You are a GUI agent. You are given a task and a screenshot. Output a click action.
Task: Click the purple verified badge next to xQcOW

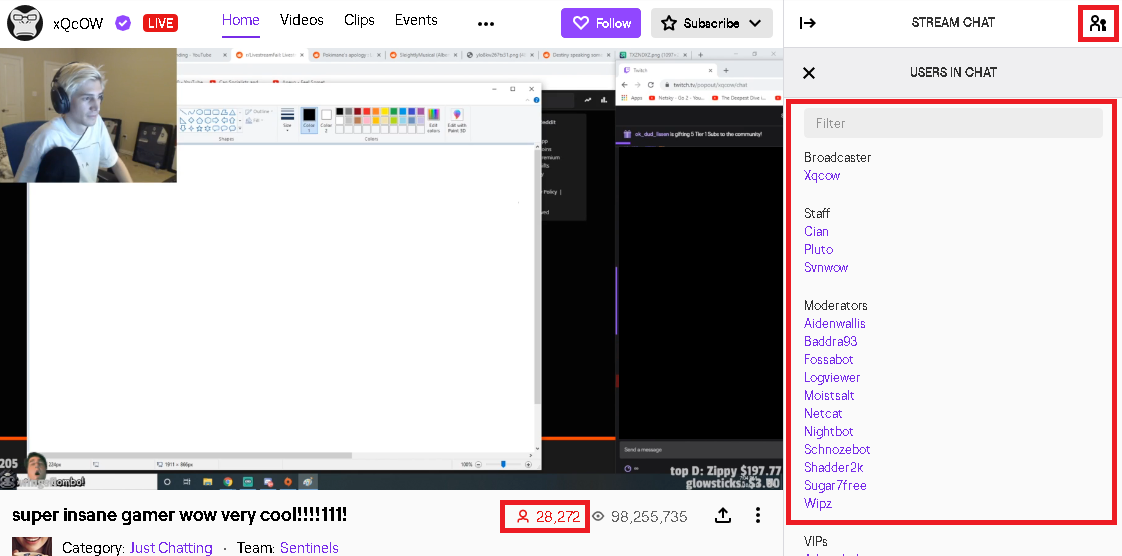pyautogui.click(x=123, y=23)
